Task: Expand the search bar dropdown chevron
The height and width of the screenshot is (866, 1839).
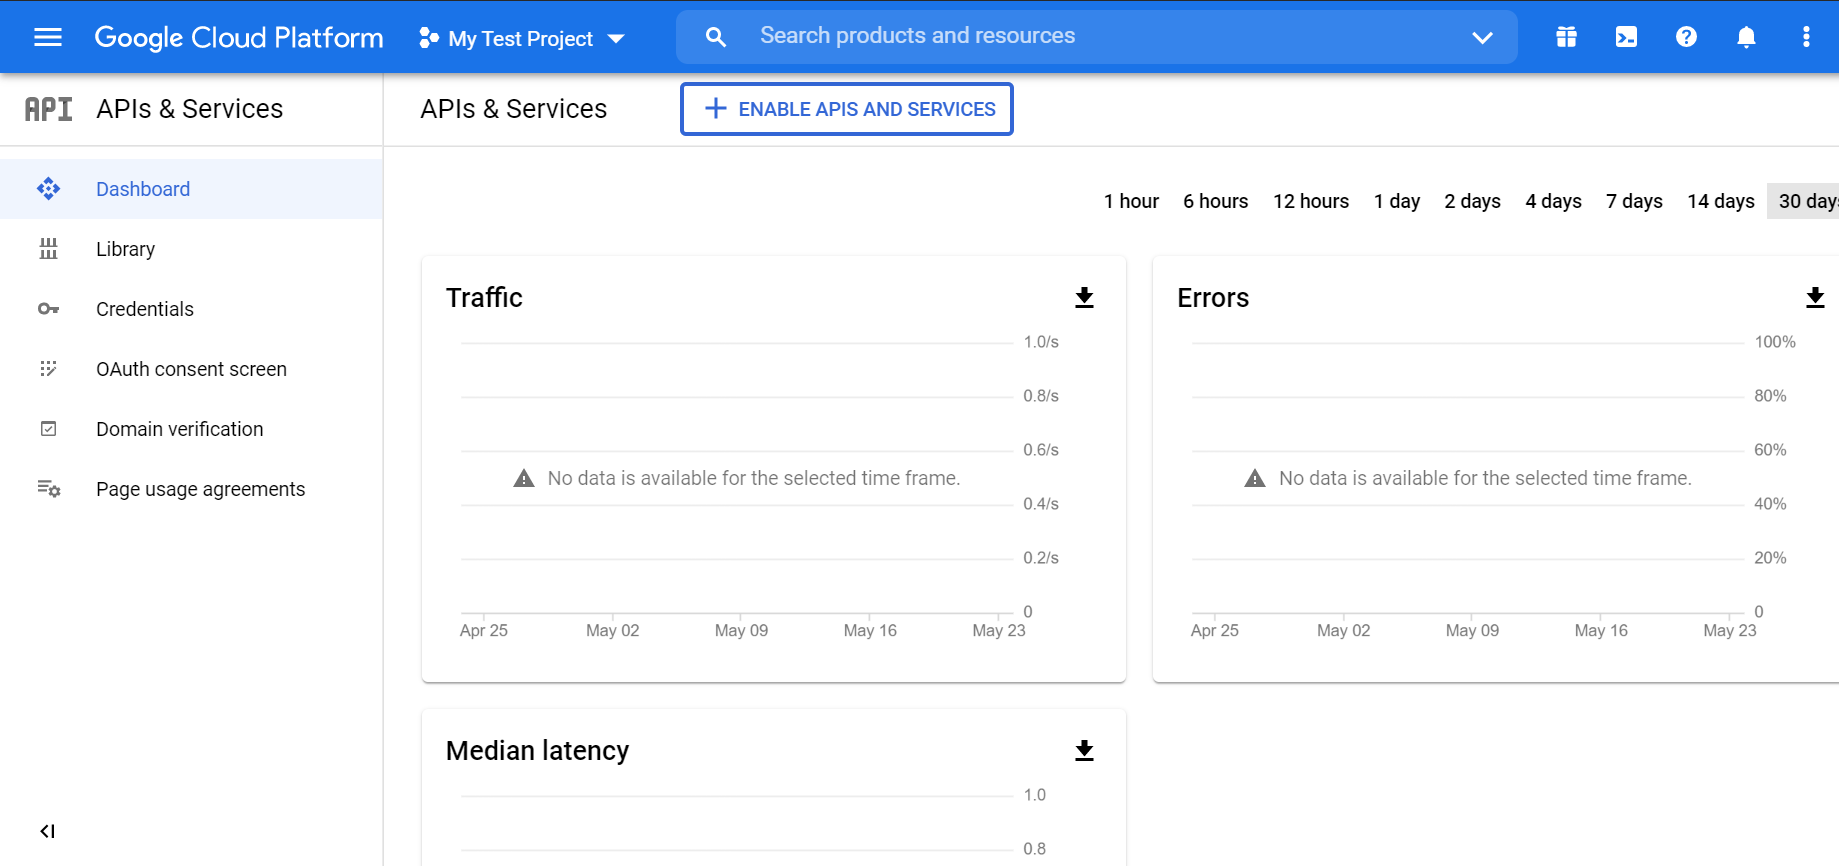Action: (1482, 38)
